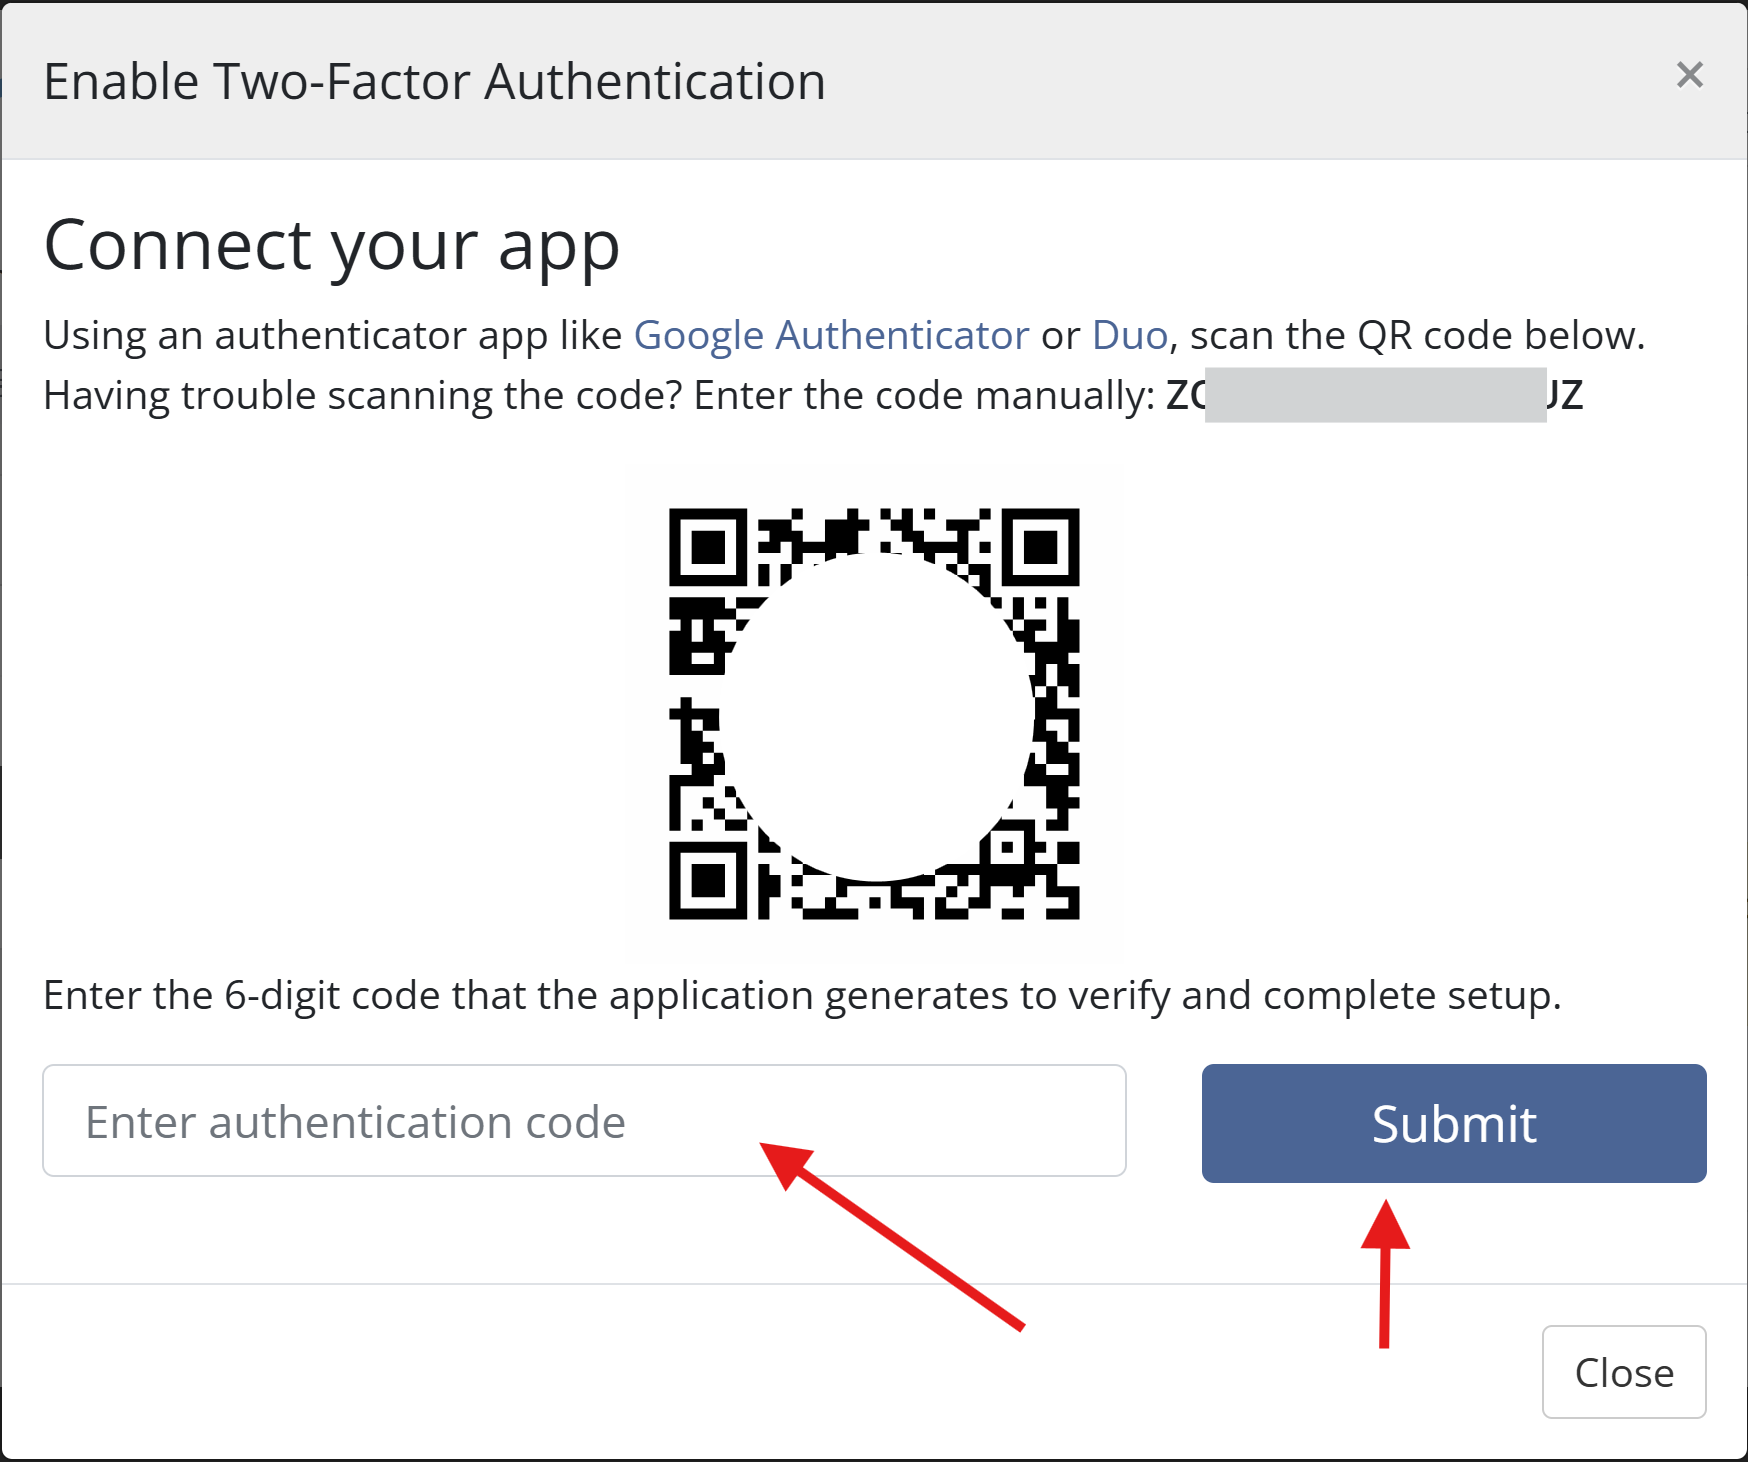Click the red arrow pointing at Submit
Screen dimensions: 1748x1462
pyautogui.click(x=1385, y=1272)
